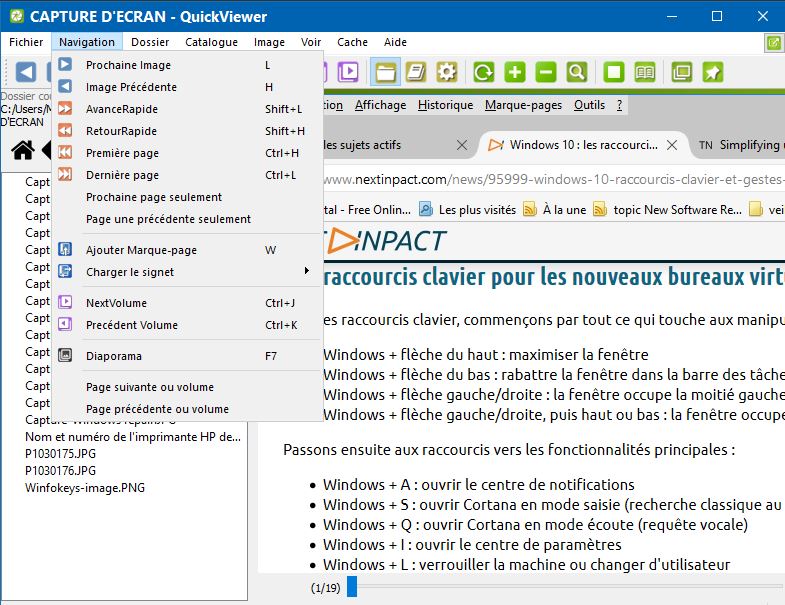Image resolution: width=785 pixels, height=605 pixels.
Task: Click the Première page menu icon
Action: click(65, 152)
